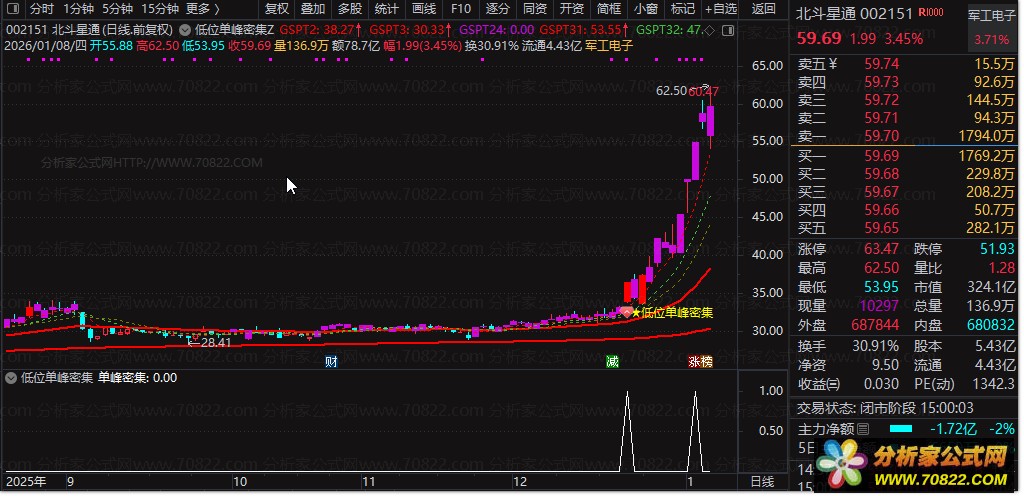Select the 画线 drawing tool
Viewport: 1024px width, 496px height.
[424, 8]
